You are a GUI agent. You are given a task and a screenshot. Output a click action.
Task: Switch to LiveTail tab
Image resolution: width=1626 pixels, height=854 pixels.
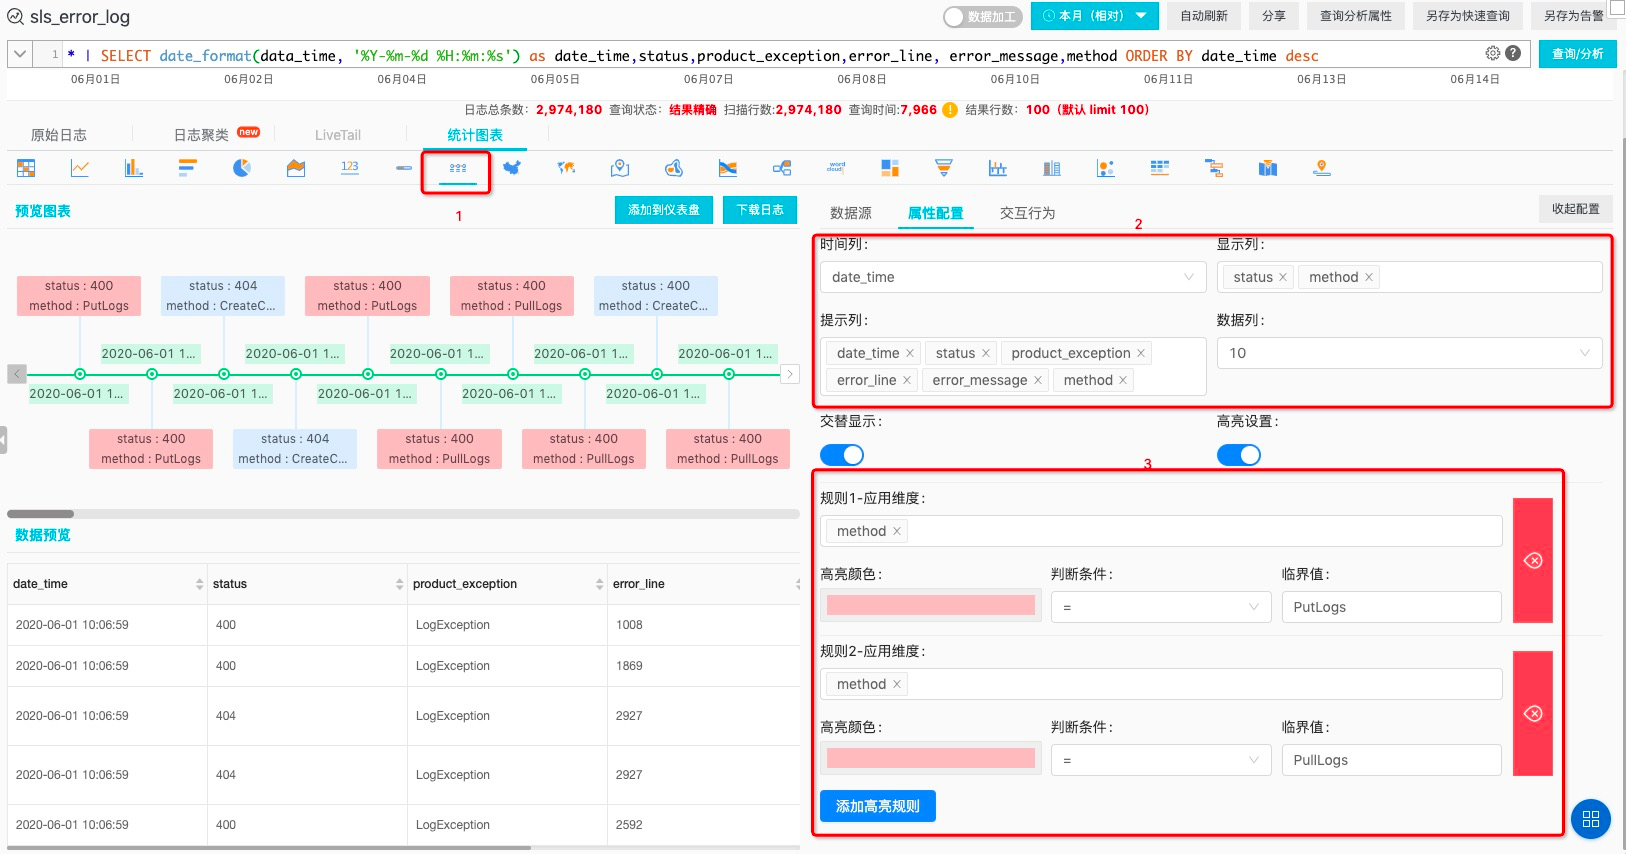coord(338,135)
